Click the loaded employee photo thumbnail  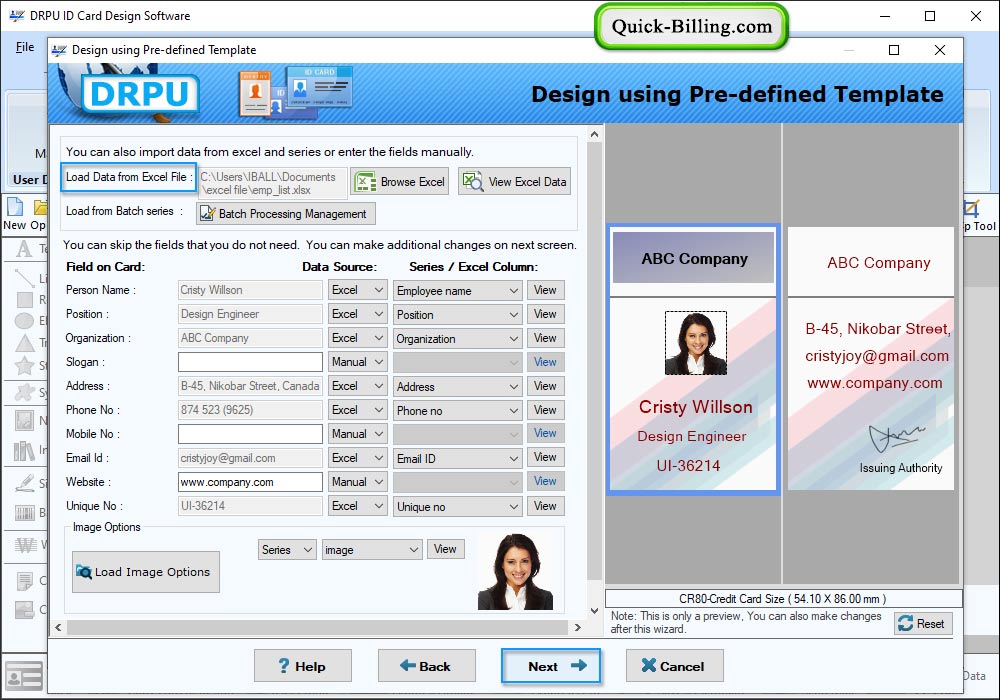point(515,572)
